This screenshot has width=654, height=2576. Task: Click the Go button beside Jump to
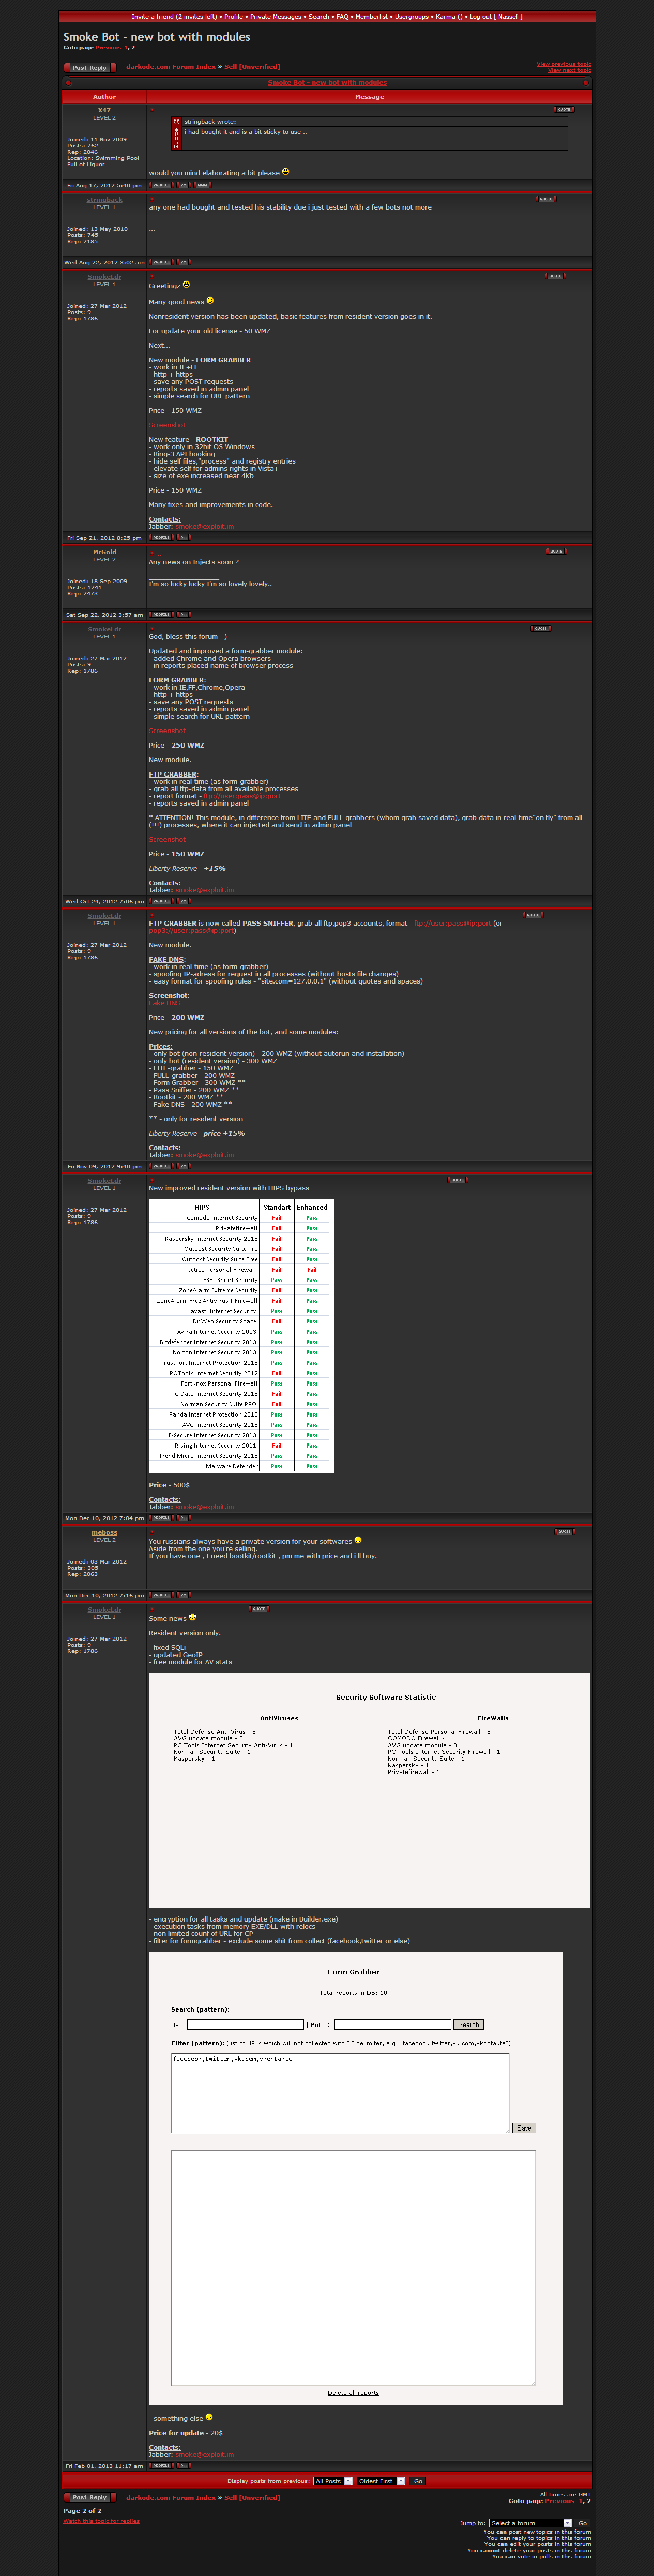tap(582, 2523)
